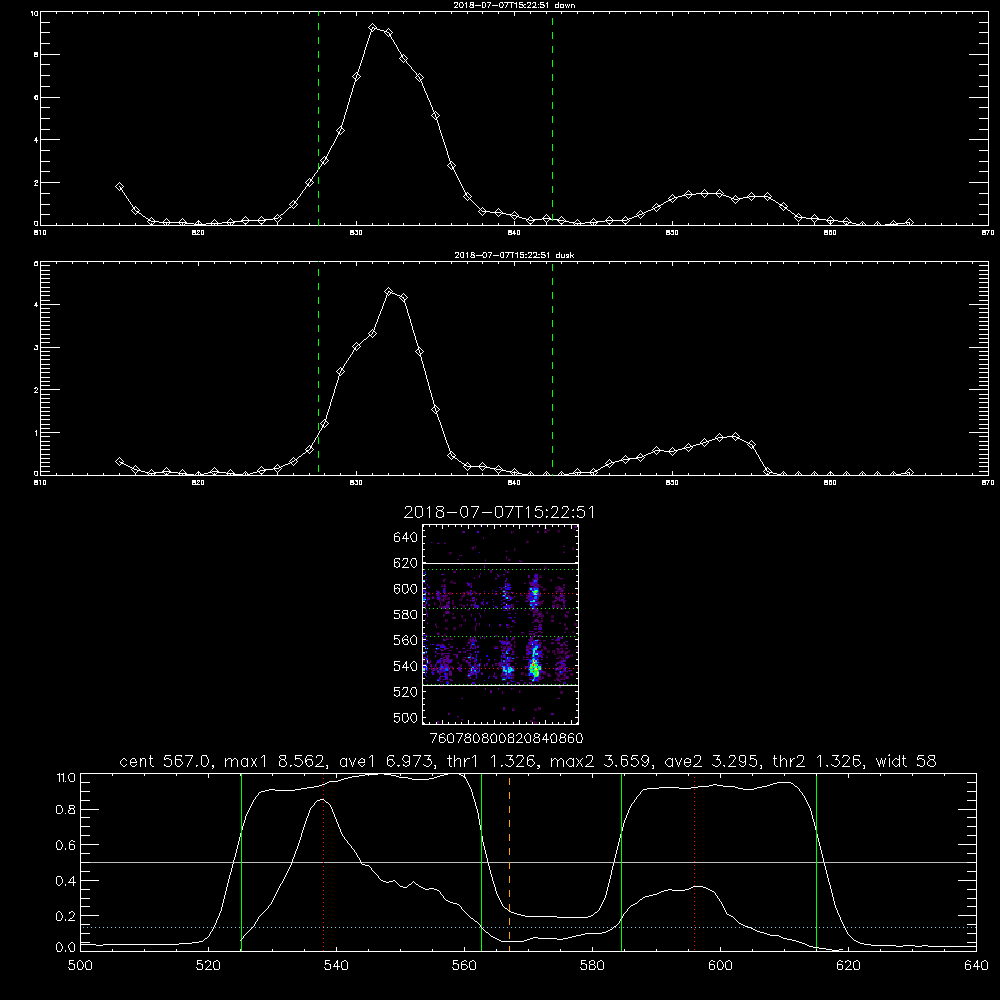Click the '2018-07-07T15:22:51 dawn' plot title

point(514,5)
